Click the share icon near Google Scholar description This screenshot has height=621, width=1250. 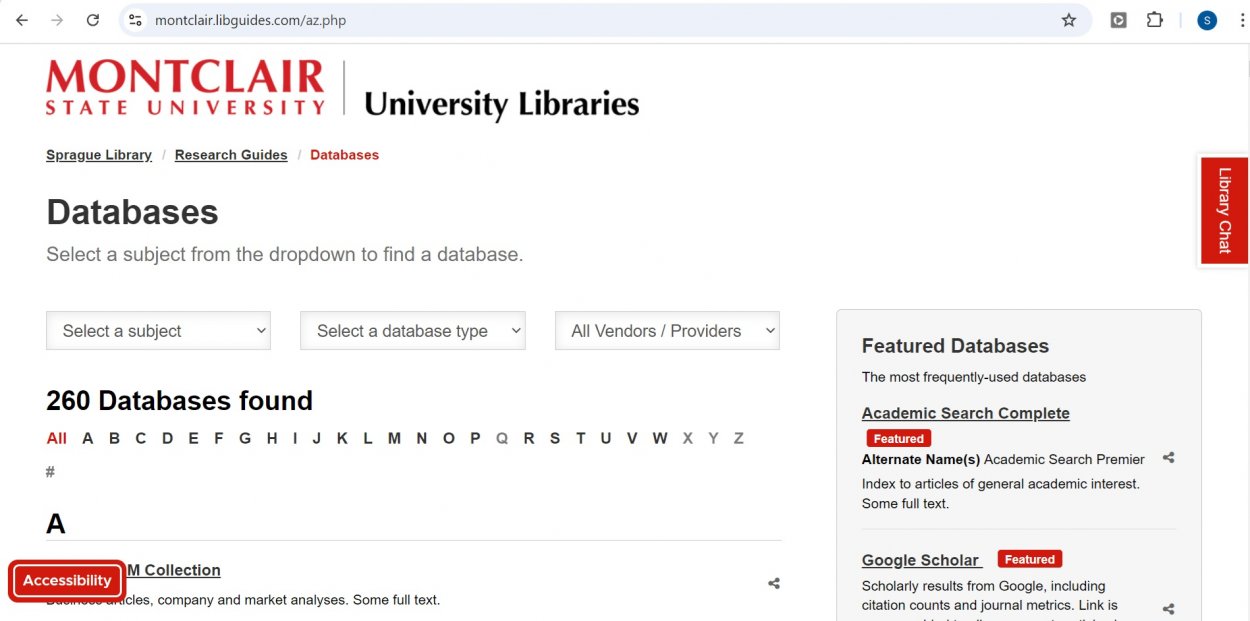point(1168,608)
